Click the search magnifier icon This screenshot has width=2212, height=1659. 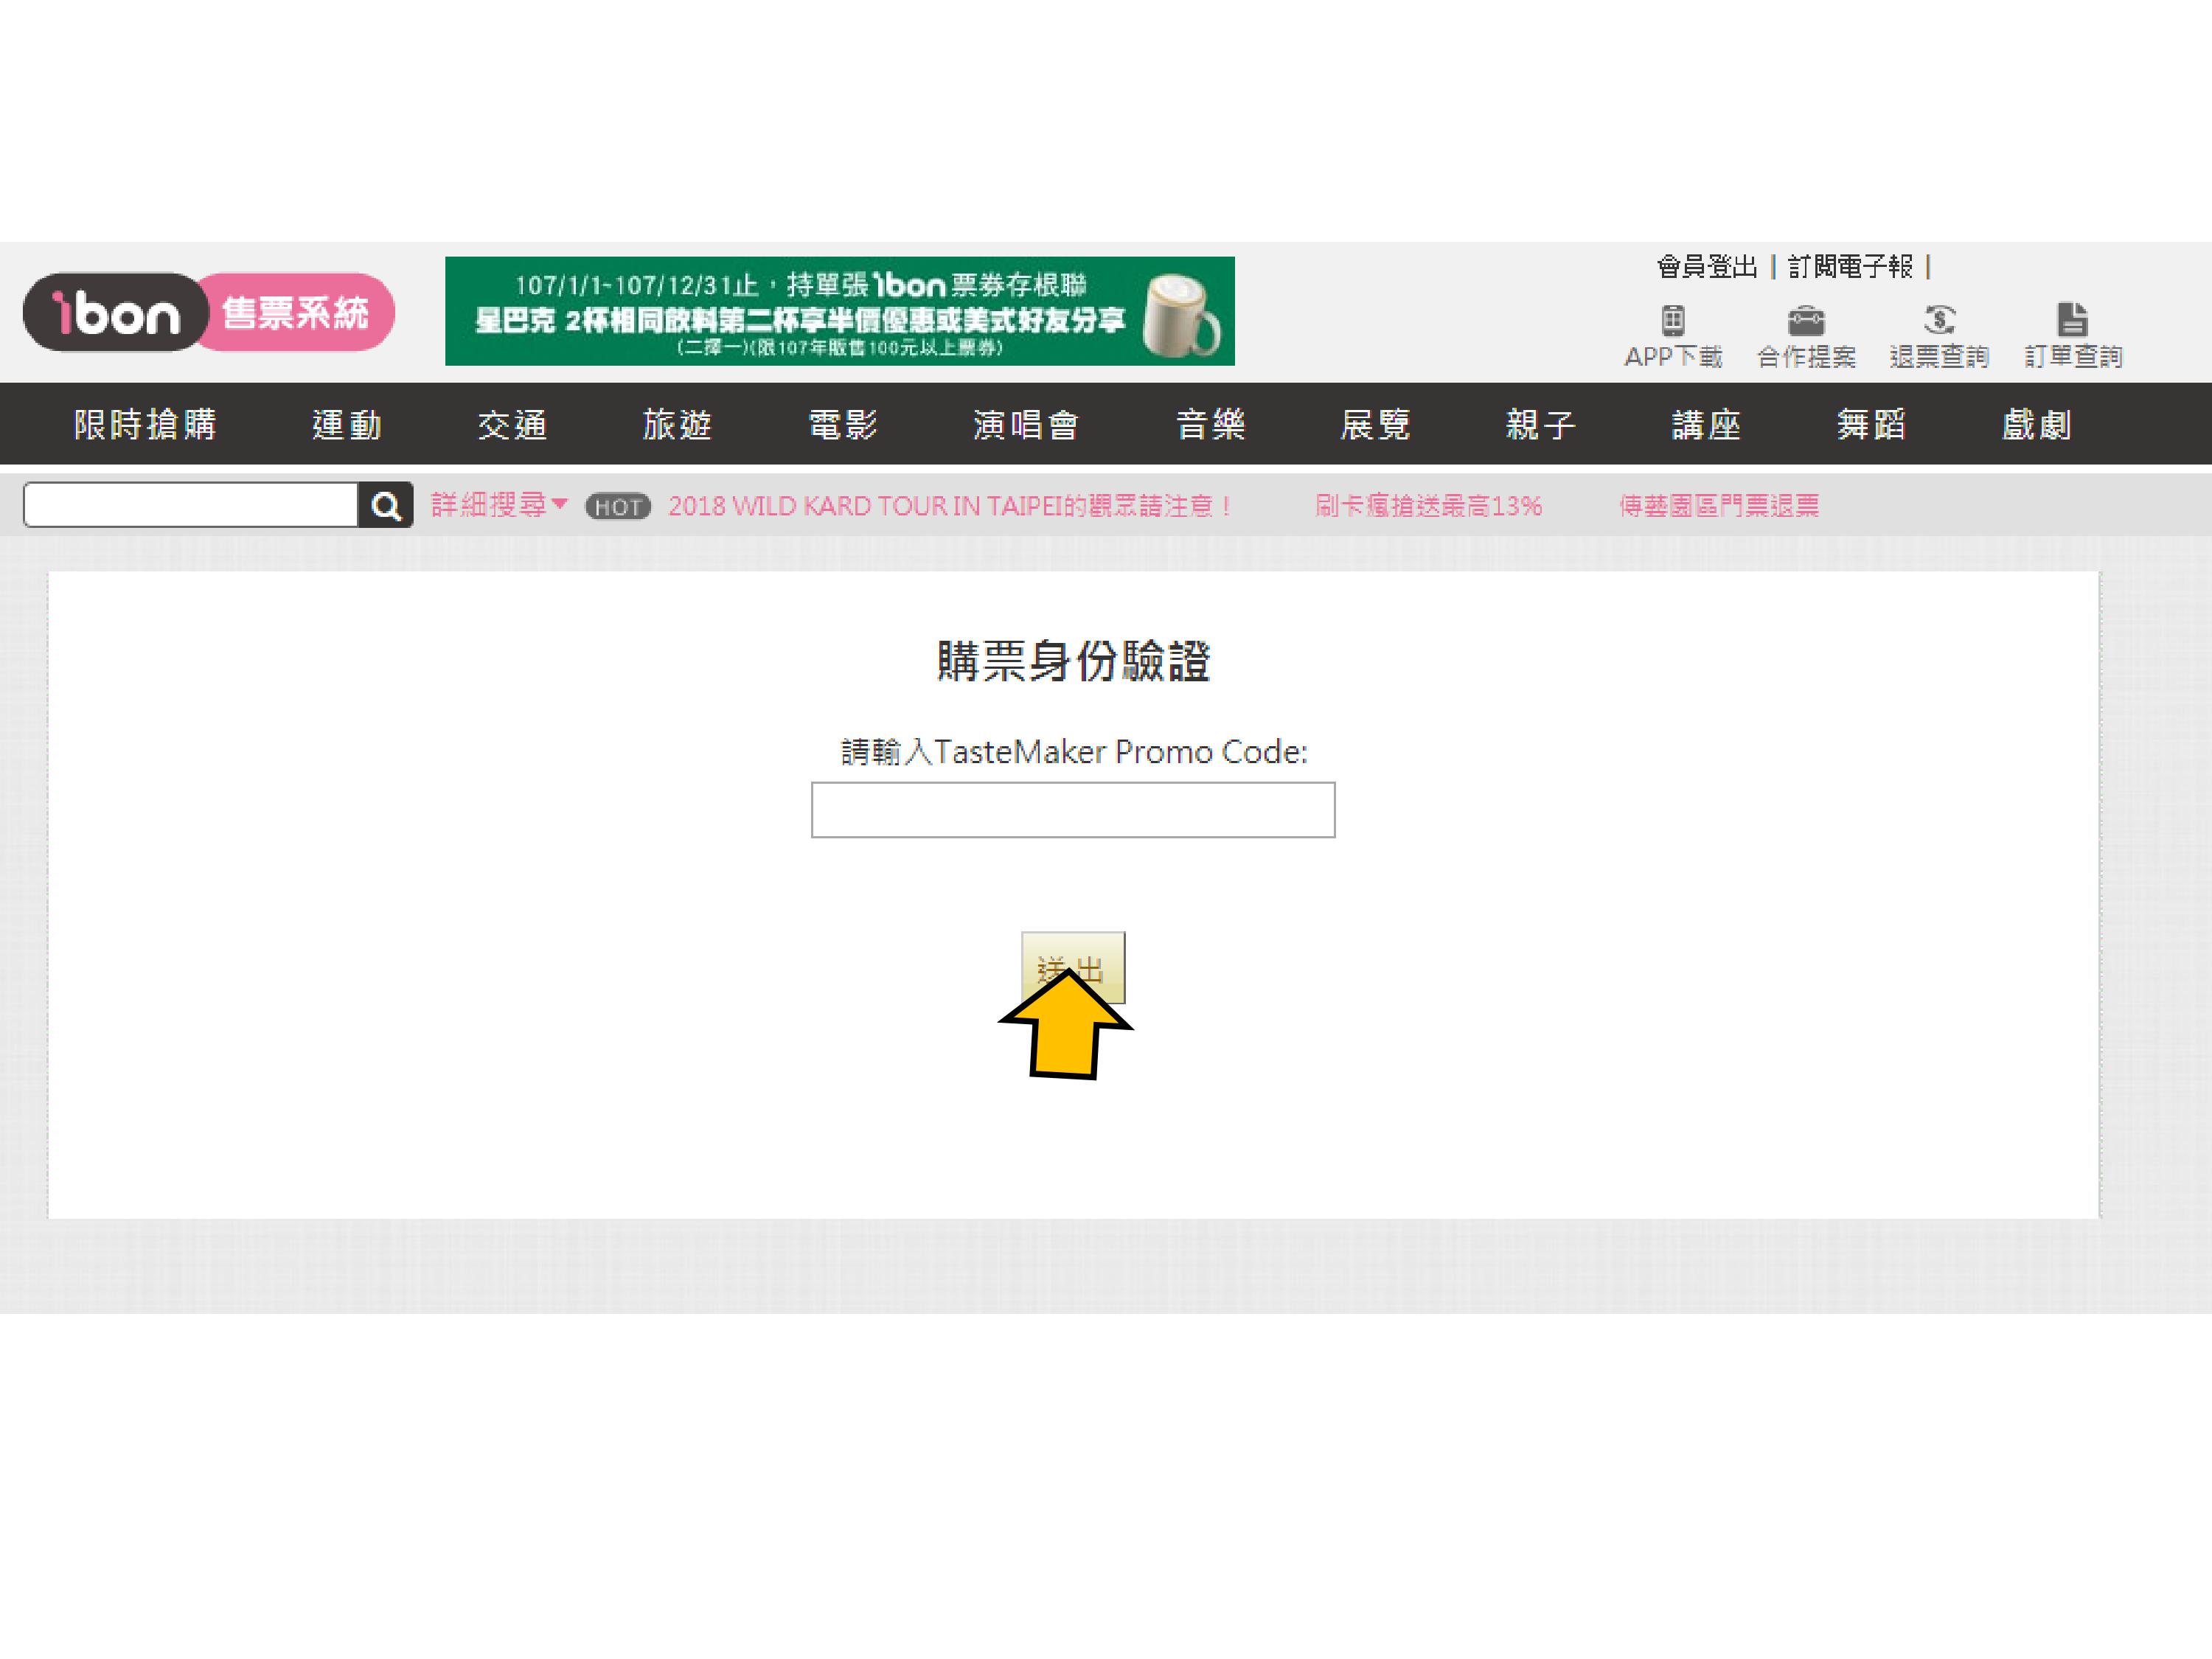pos(386,506)
